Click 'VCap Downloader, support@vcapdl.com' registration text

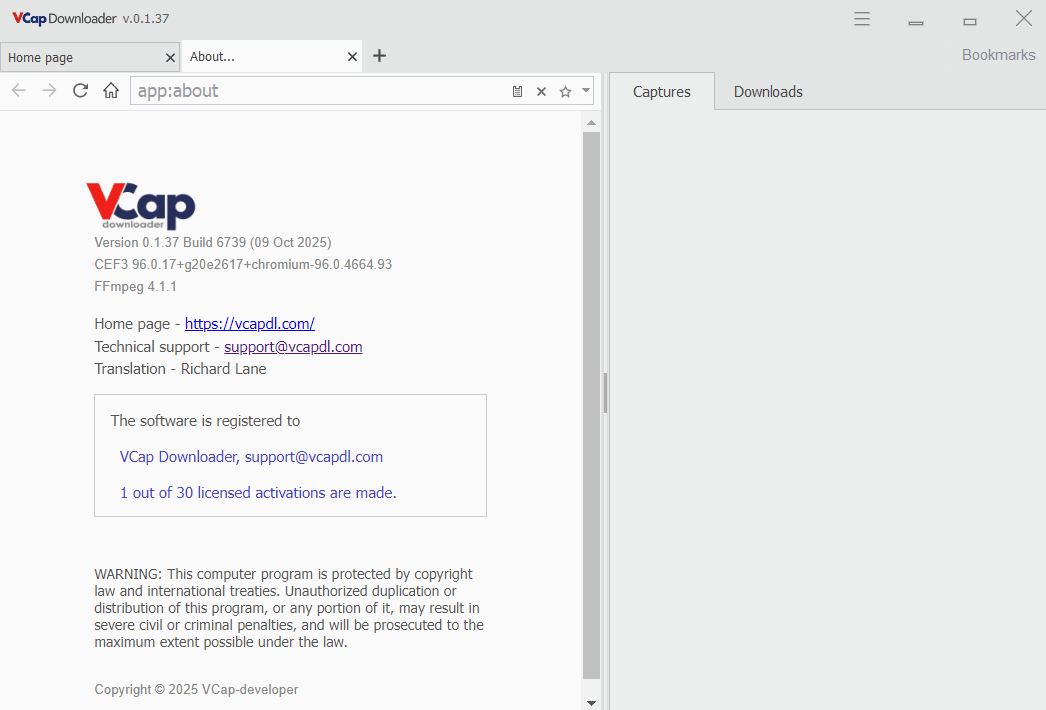click(x=251, y=456)
